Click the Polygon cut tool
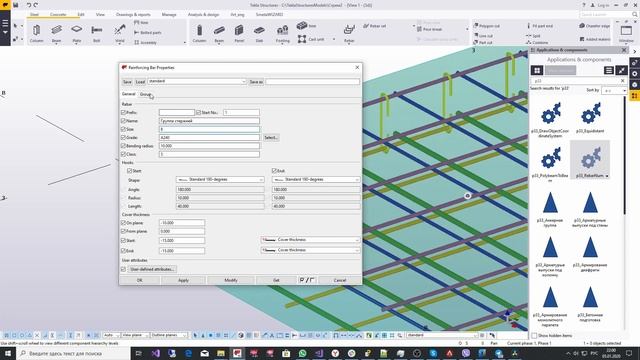The image size is (640, 360). 487,26
